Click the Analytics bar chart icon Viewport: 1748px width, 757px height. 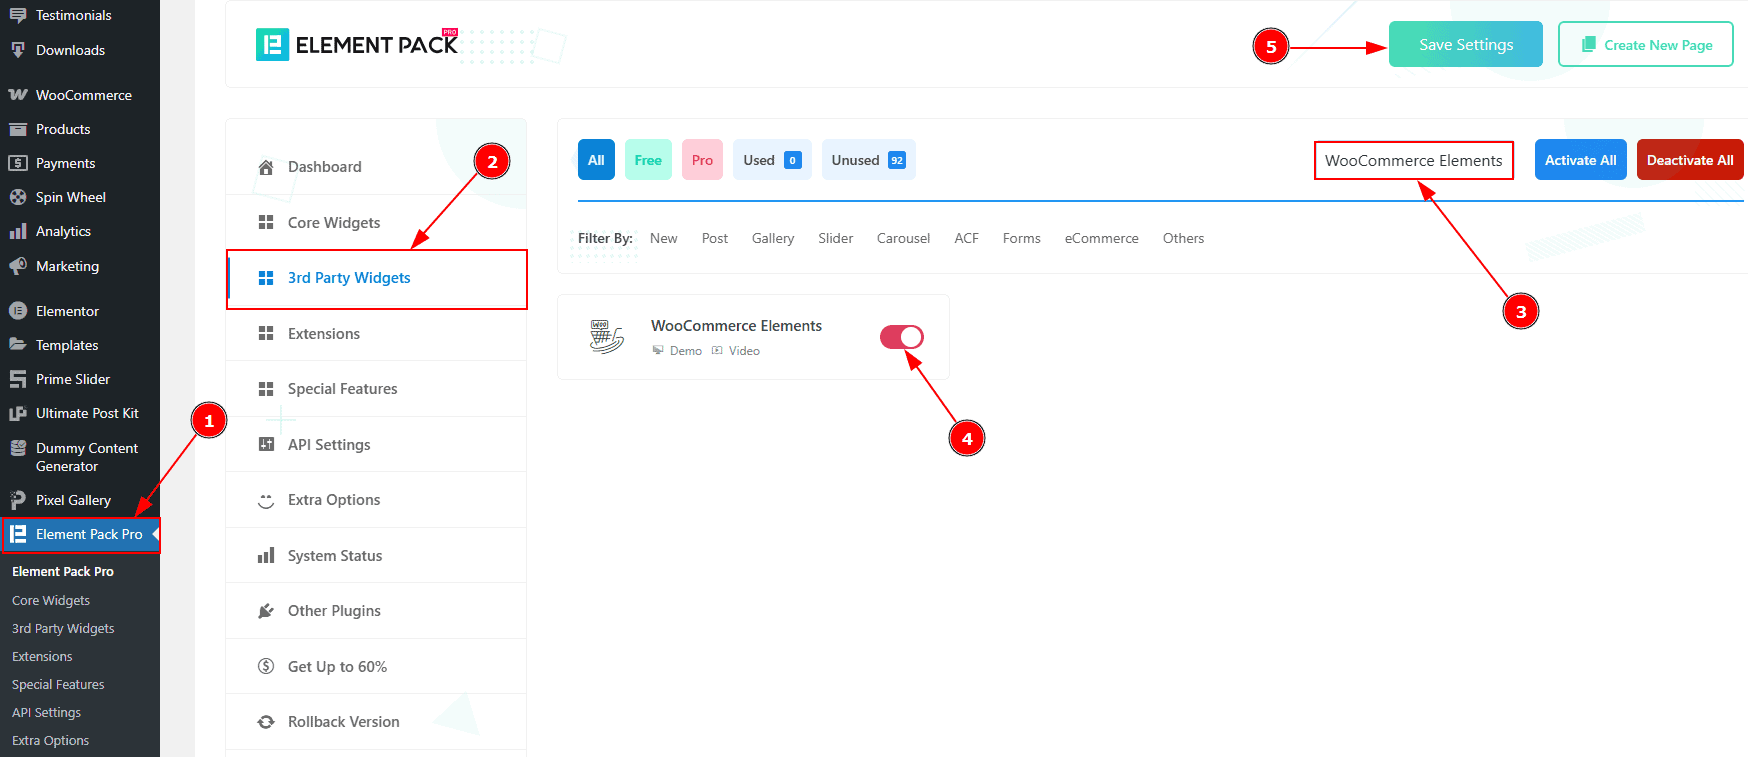click(x=18, y=231)
